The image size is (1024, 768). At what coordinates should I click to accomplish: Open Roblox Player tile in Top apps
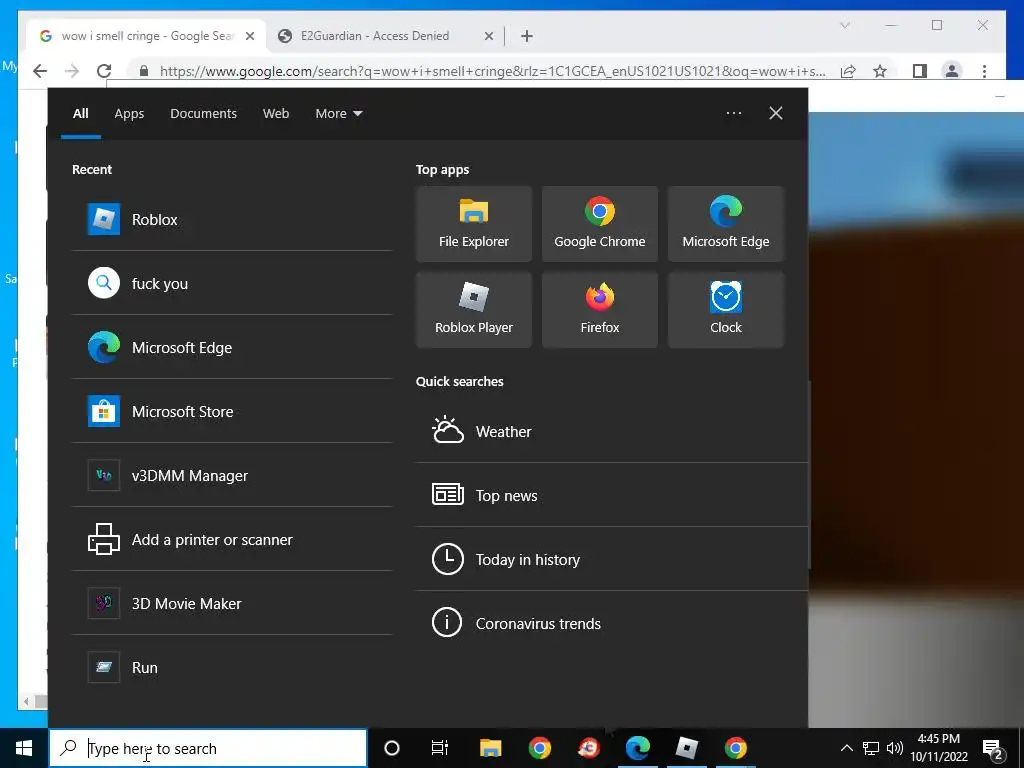pyautogui.click(x=473, y=310)
